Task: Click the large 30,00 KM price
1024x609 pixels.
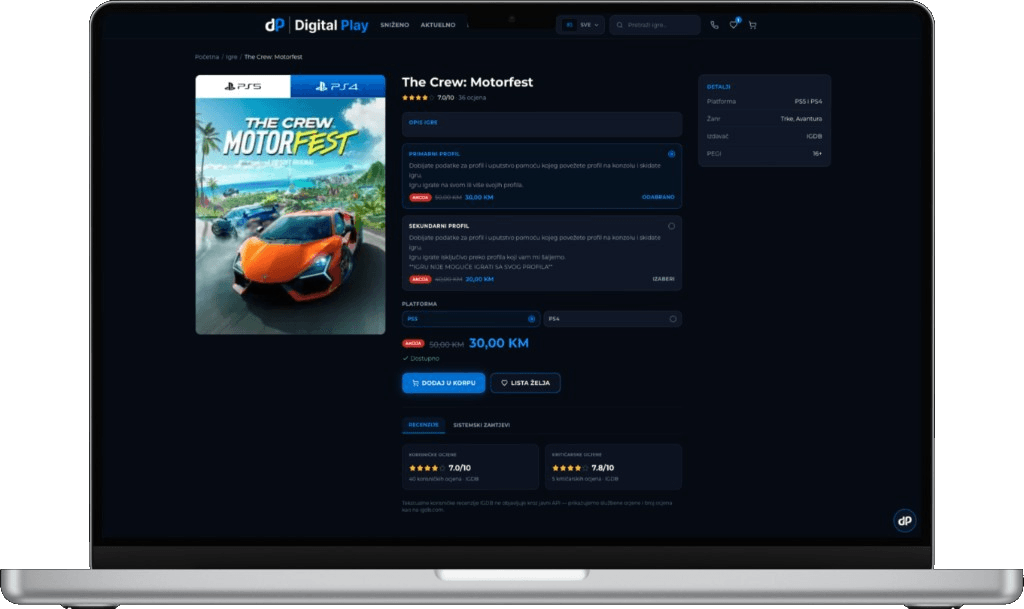Action: [498, 343]
